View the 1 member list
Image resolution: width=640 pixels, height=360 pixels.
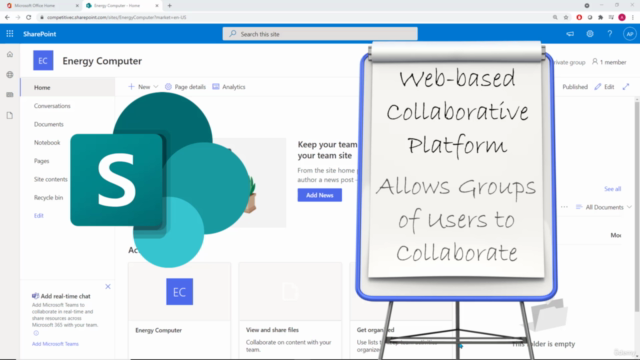pyautogui.click(x=609, y=62)
